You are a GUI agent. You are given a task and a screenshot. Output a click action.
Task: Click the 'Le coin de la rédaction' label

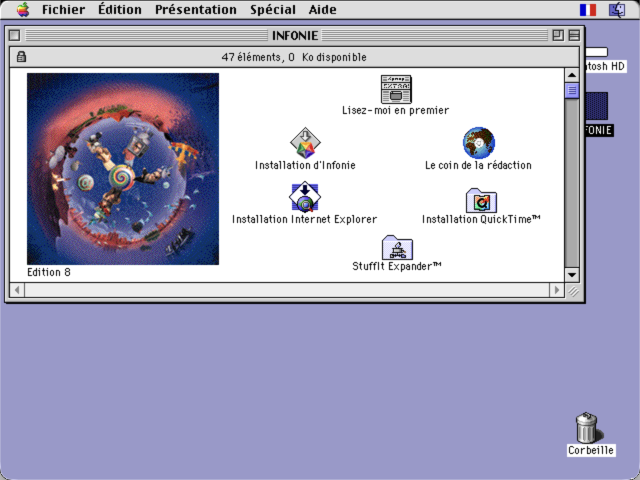coord(478,165)
